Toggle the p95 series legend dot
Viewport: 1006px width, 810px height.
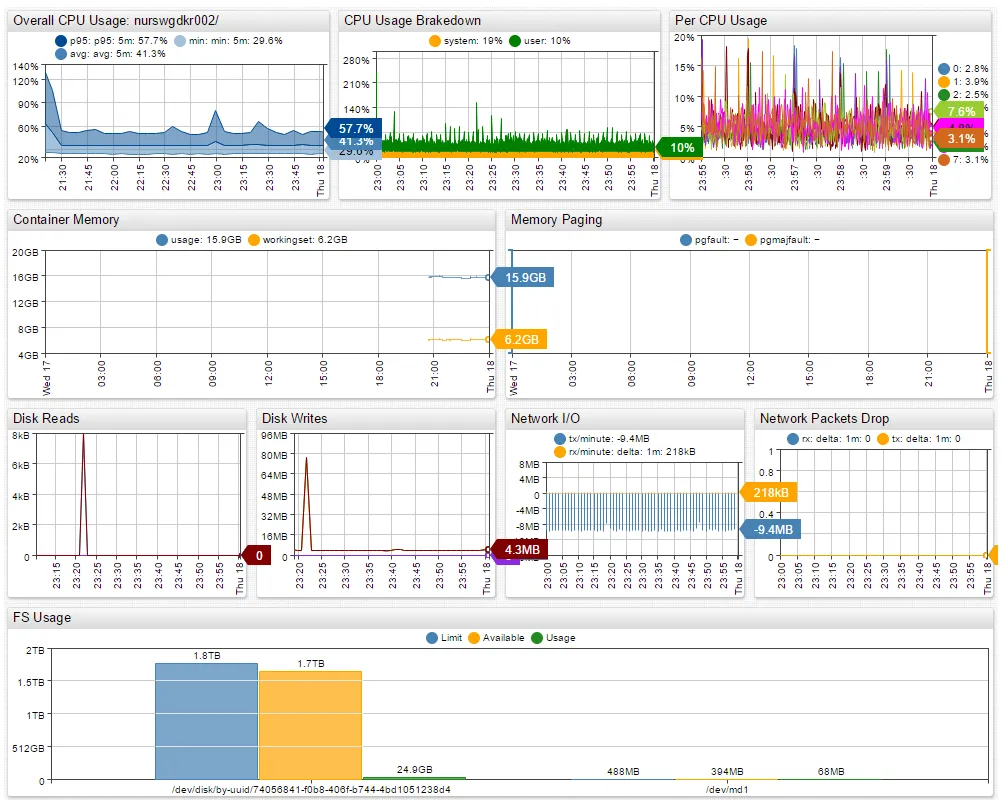coord(61,41)
